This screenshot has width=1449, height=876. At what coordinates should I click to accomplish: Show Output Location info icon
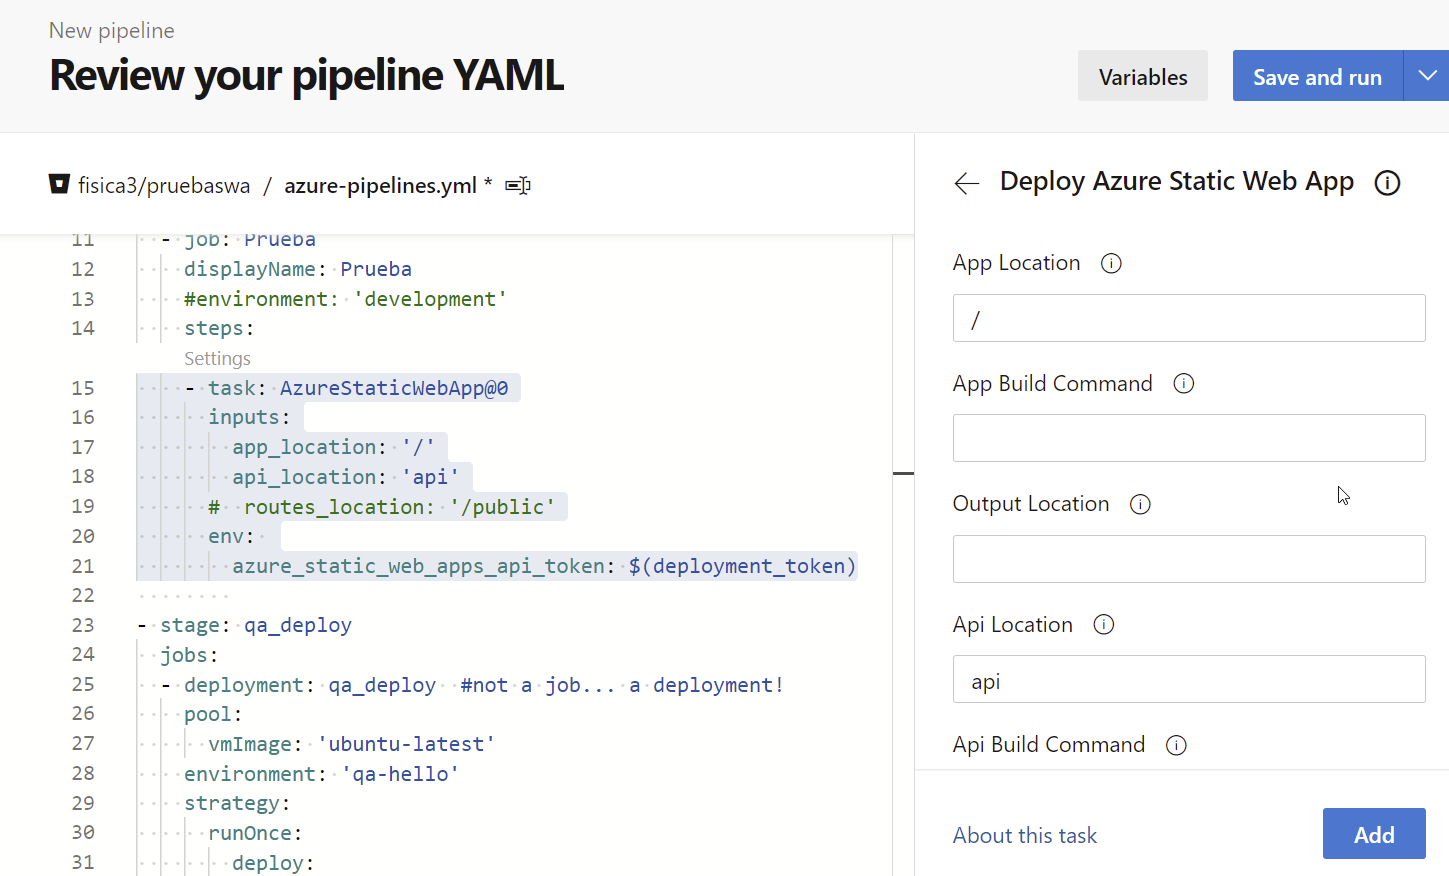1140,504
